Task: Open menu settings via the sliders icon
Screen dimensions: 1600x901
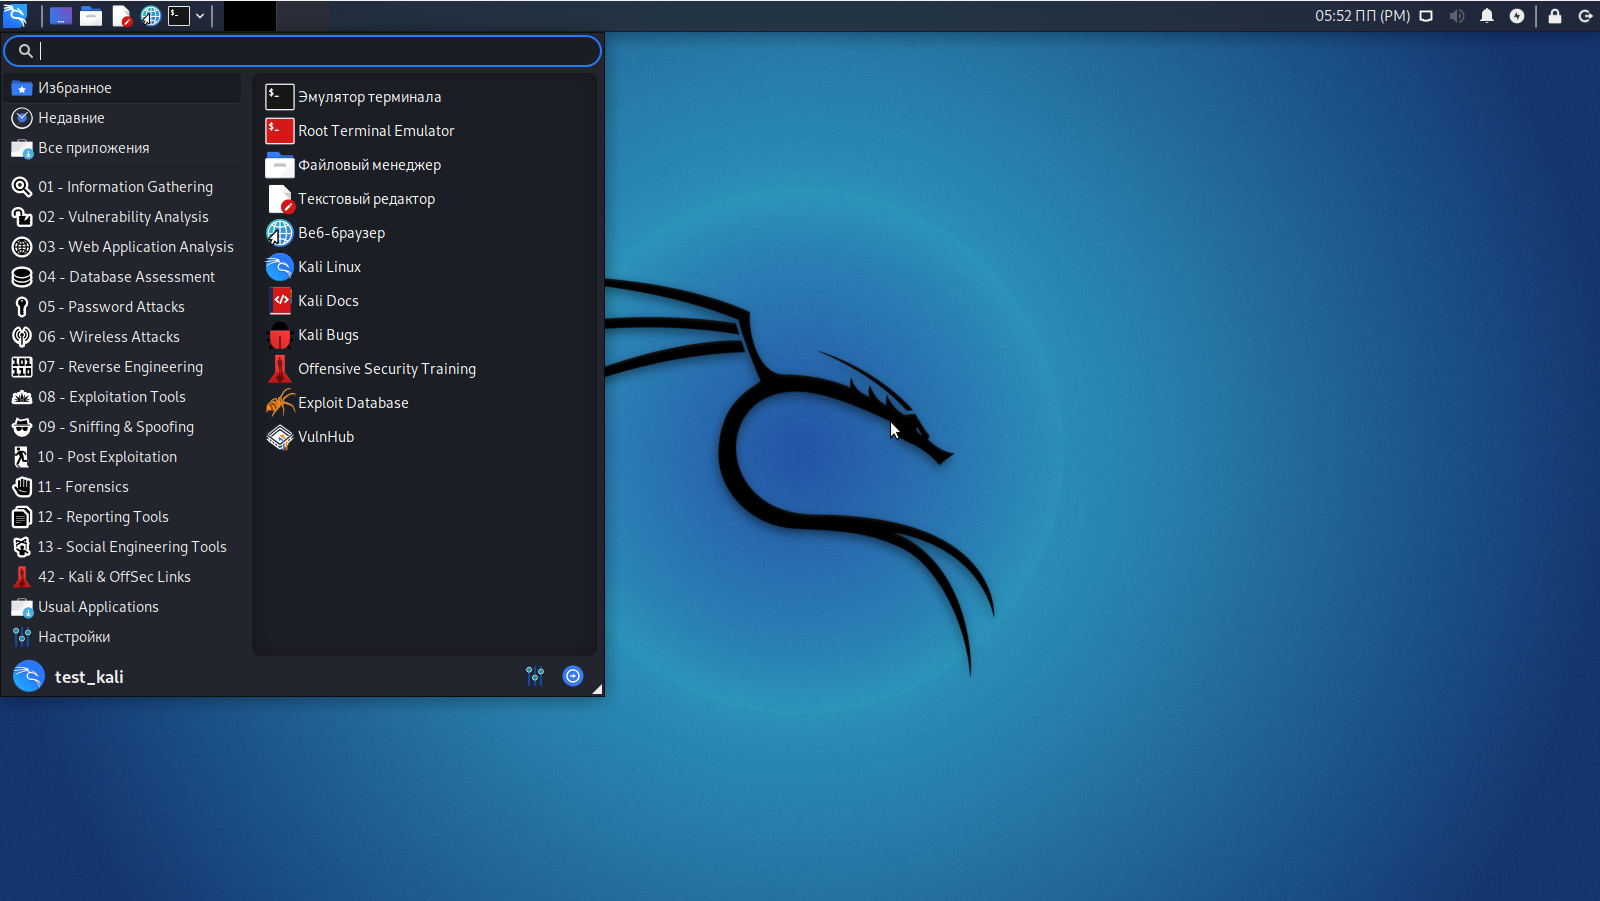Action: (x=535, y=676)
